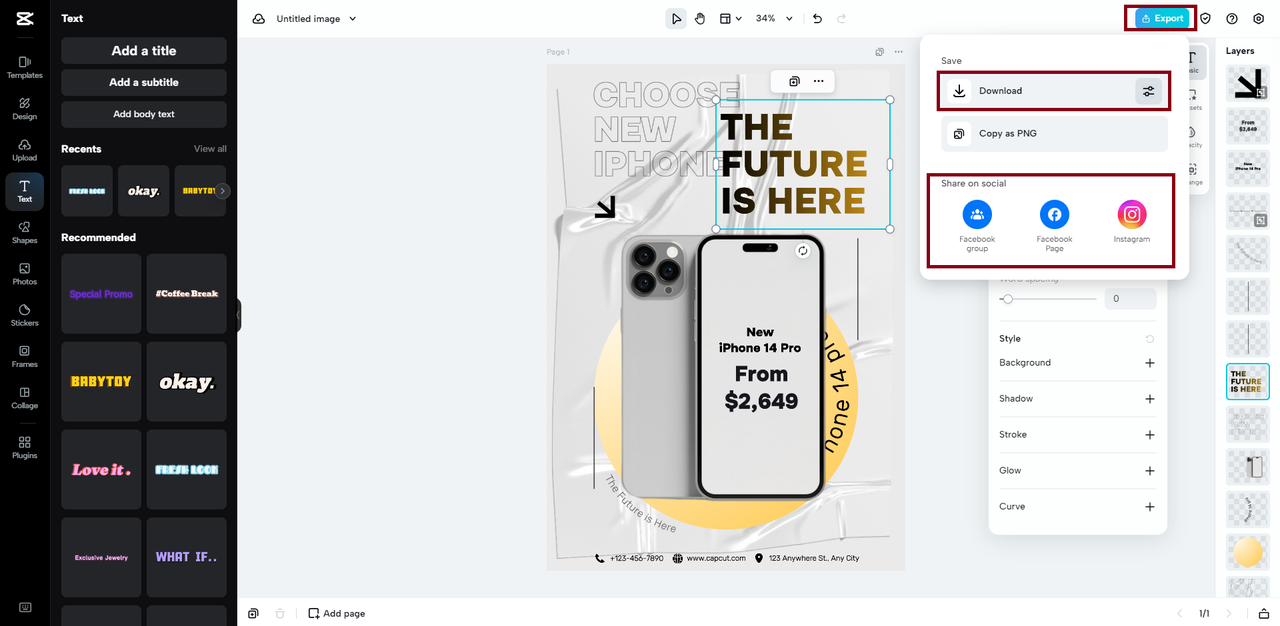Screen dimensions: 1280x626
Task: Open more options in floating text toolbar
Action: 819,81
